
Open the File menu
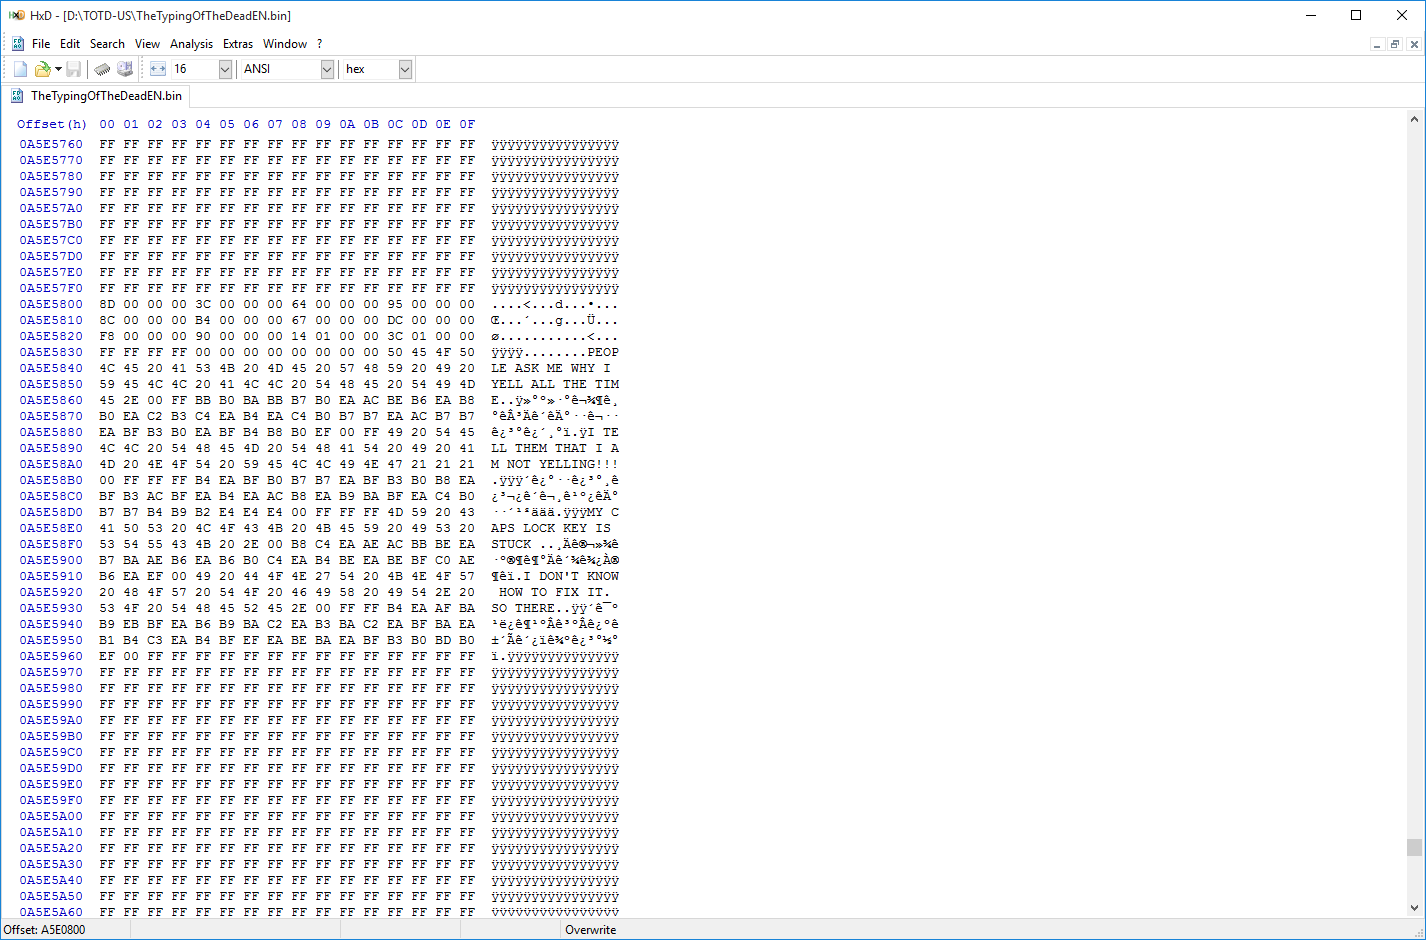[41, 44]
